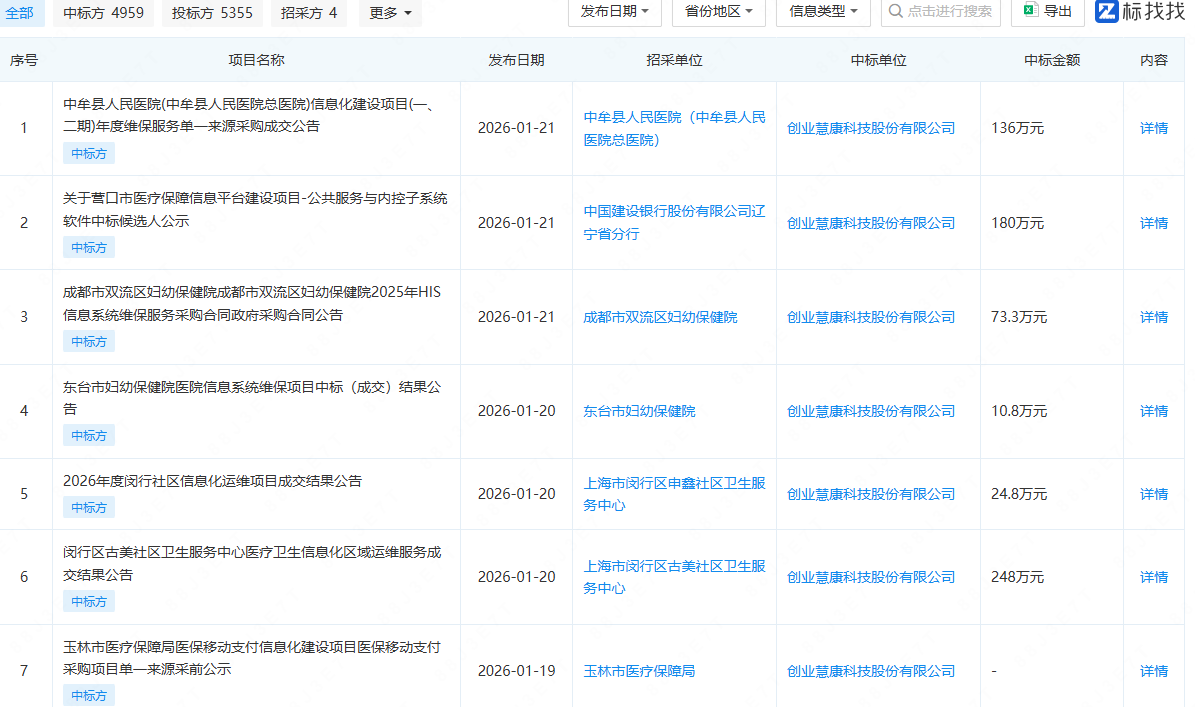Open 闵行区古美社区卫生服务中心 project title
The width and height of the screenshot is (1195, 707).
tap(251, 563)
